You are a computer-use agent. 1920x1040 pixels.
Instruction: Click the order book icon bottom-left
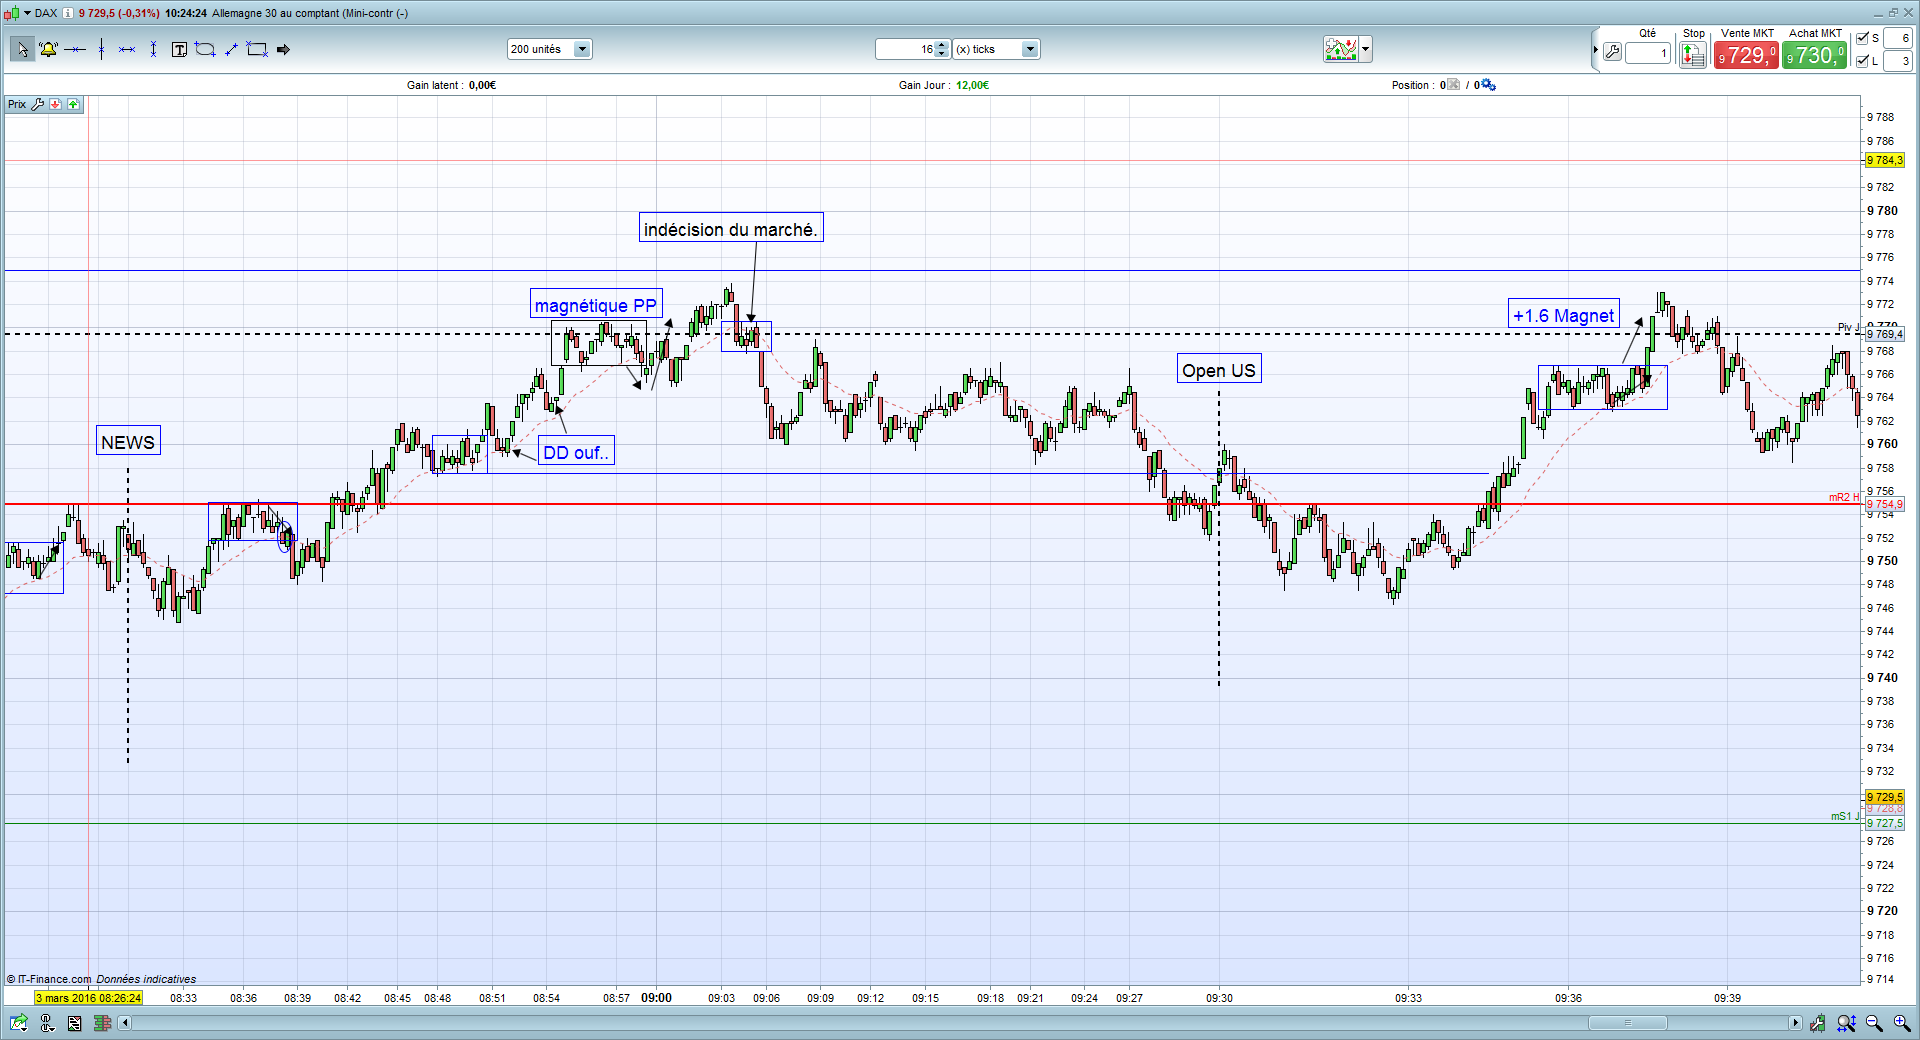pos(102,1023)
